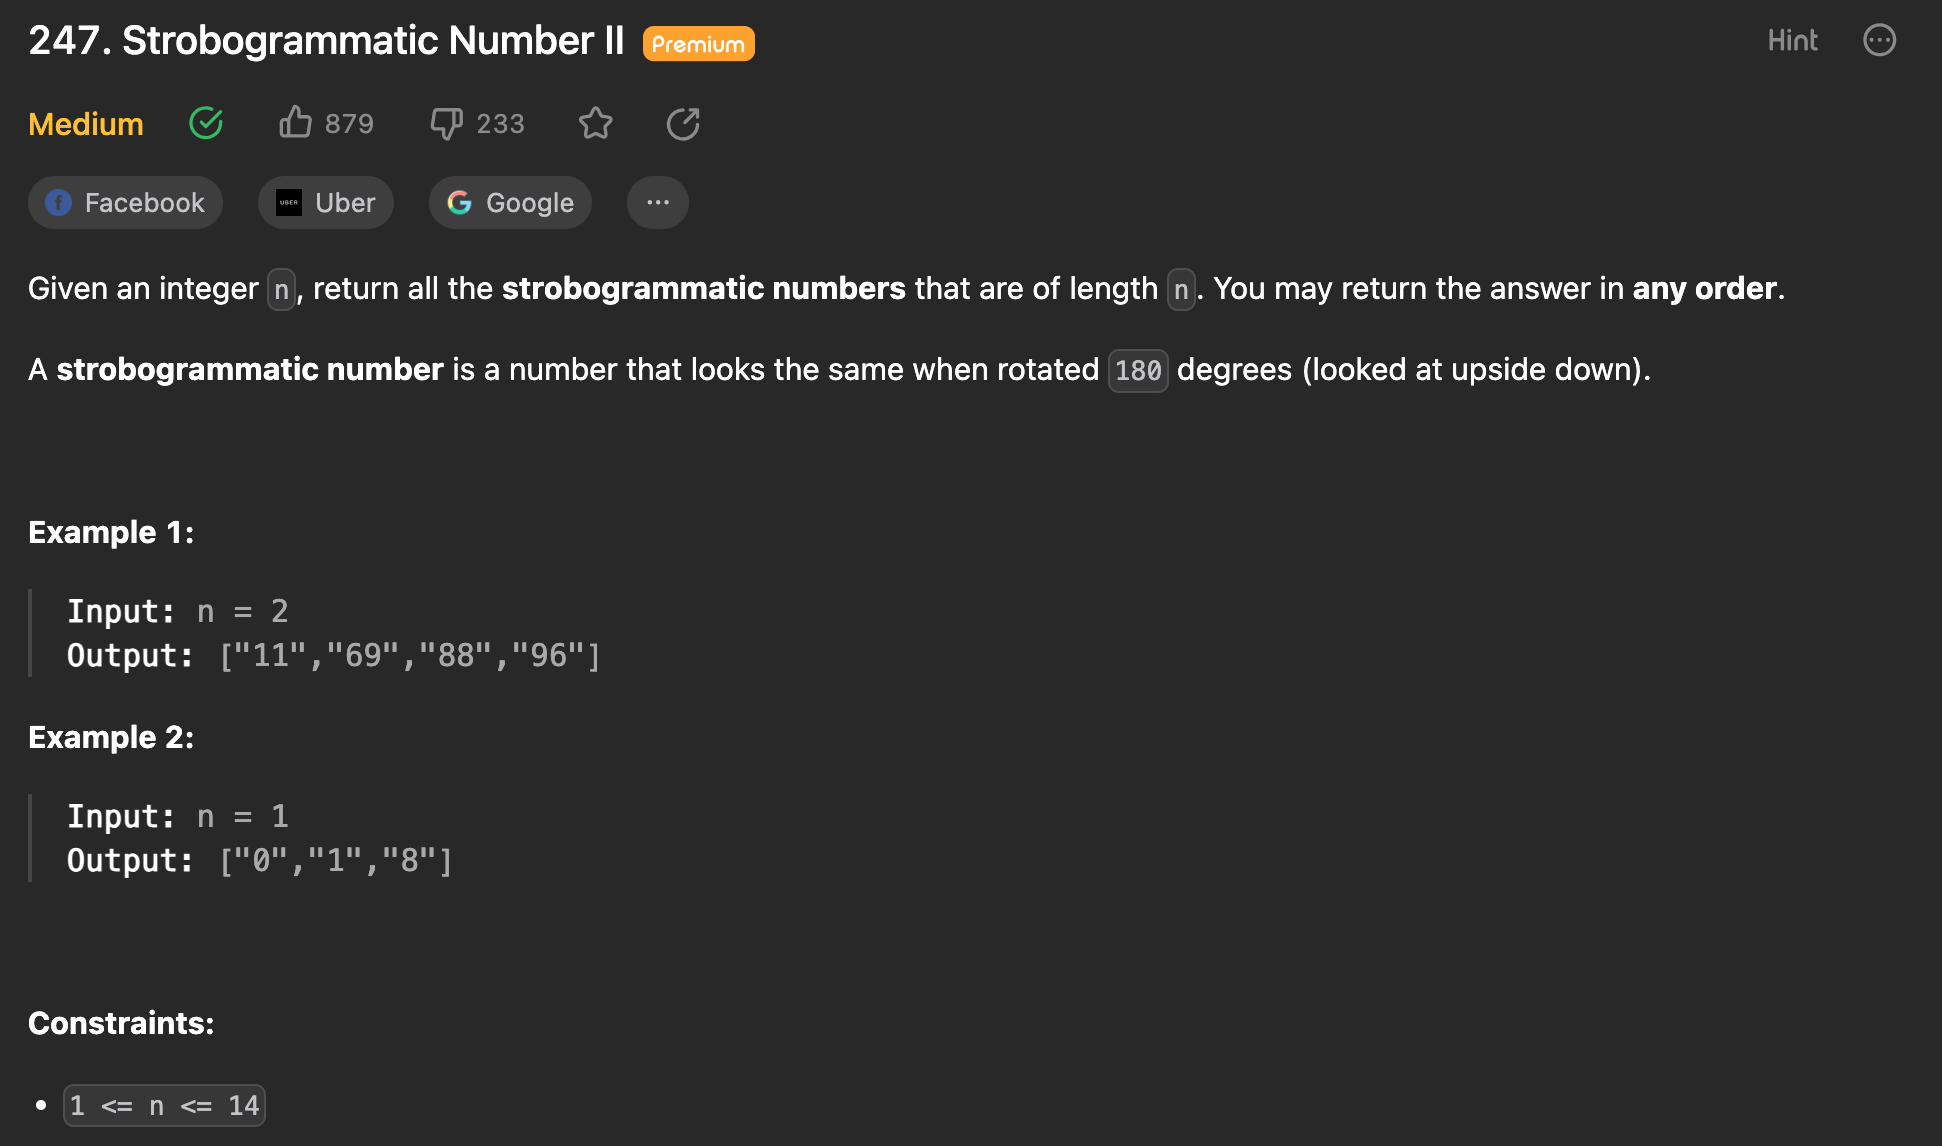Click the green solved checkmark icon
This screenshot has width=1942, height=1146.
(206, 123)
